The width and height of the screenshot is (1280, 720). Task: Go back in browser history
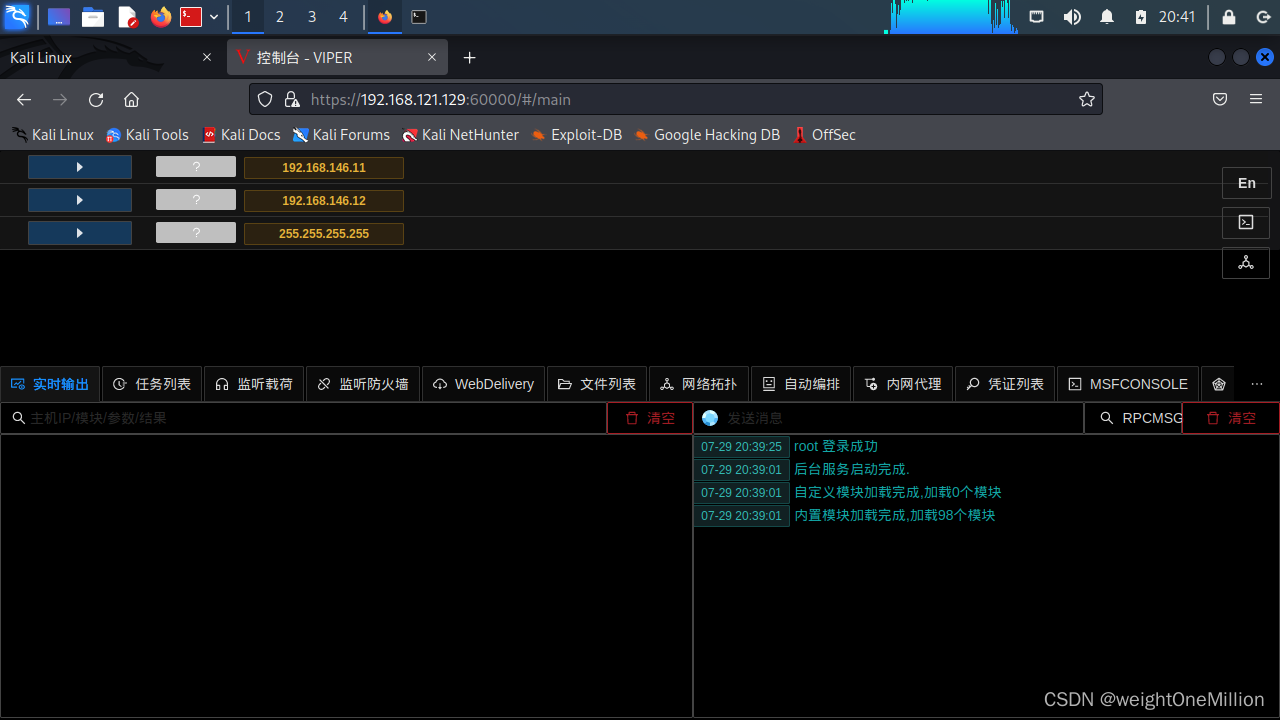(24, 99)
